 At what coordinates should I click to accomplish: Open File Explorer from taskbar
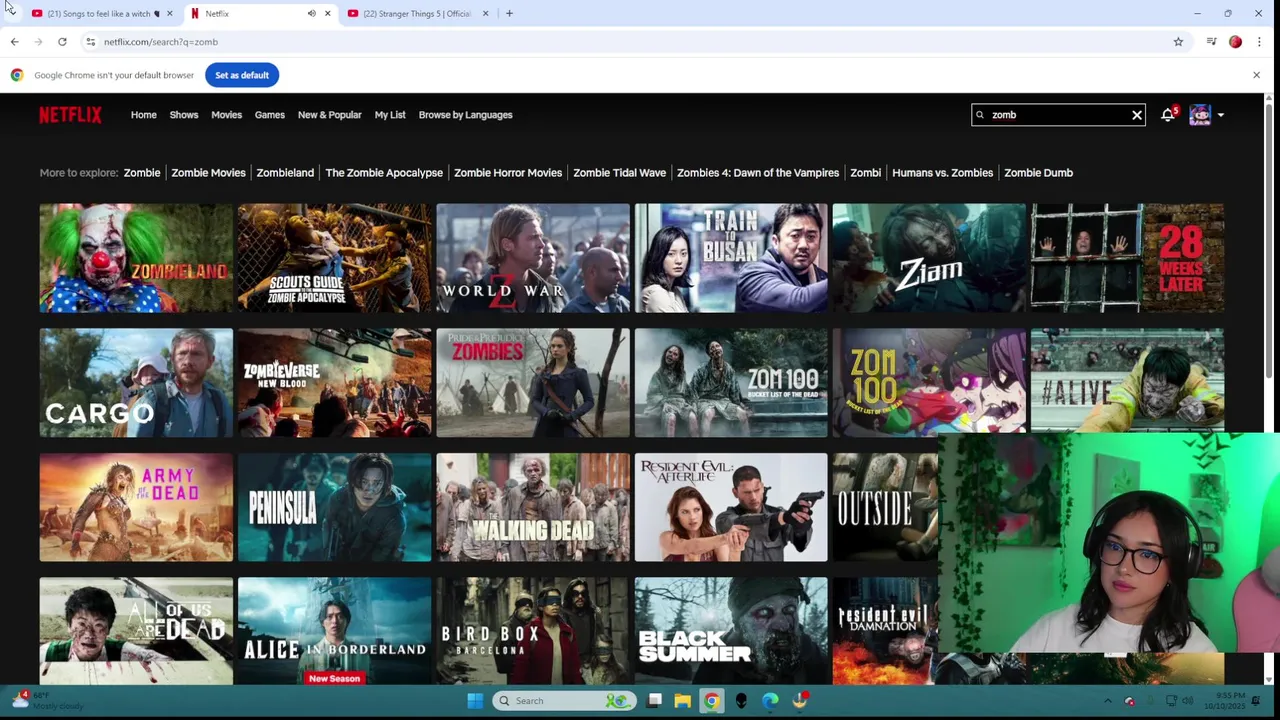click(682, 701)
